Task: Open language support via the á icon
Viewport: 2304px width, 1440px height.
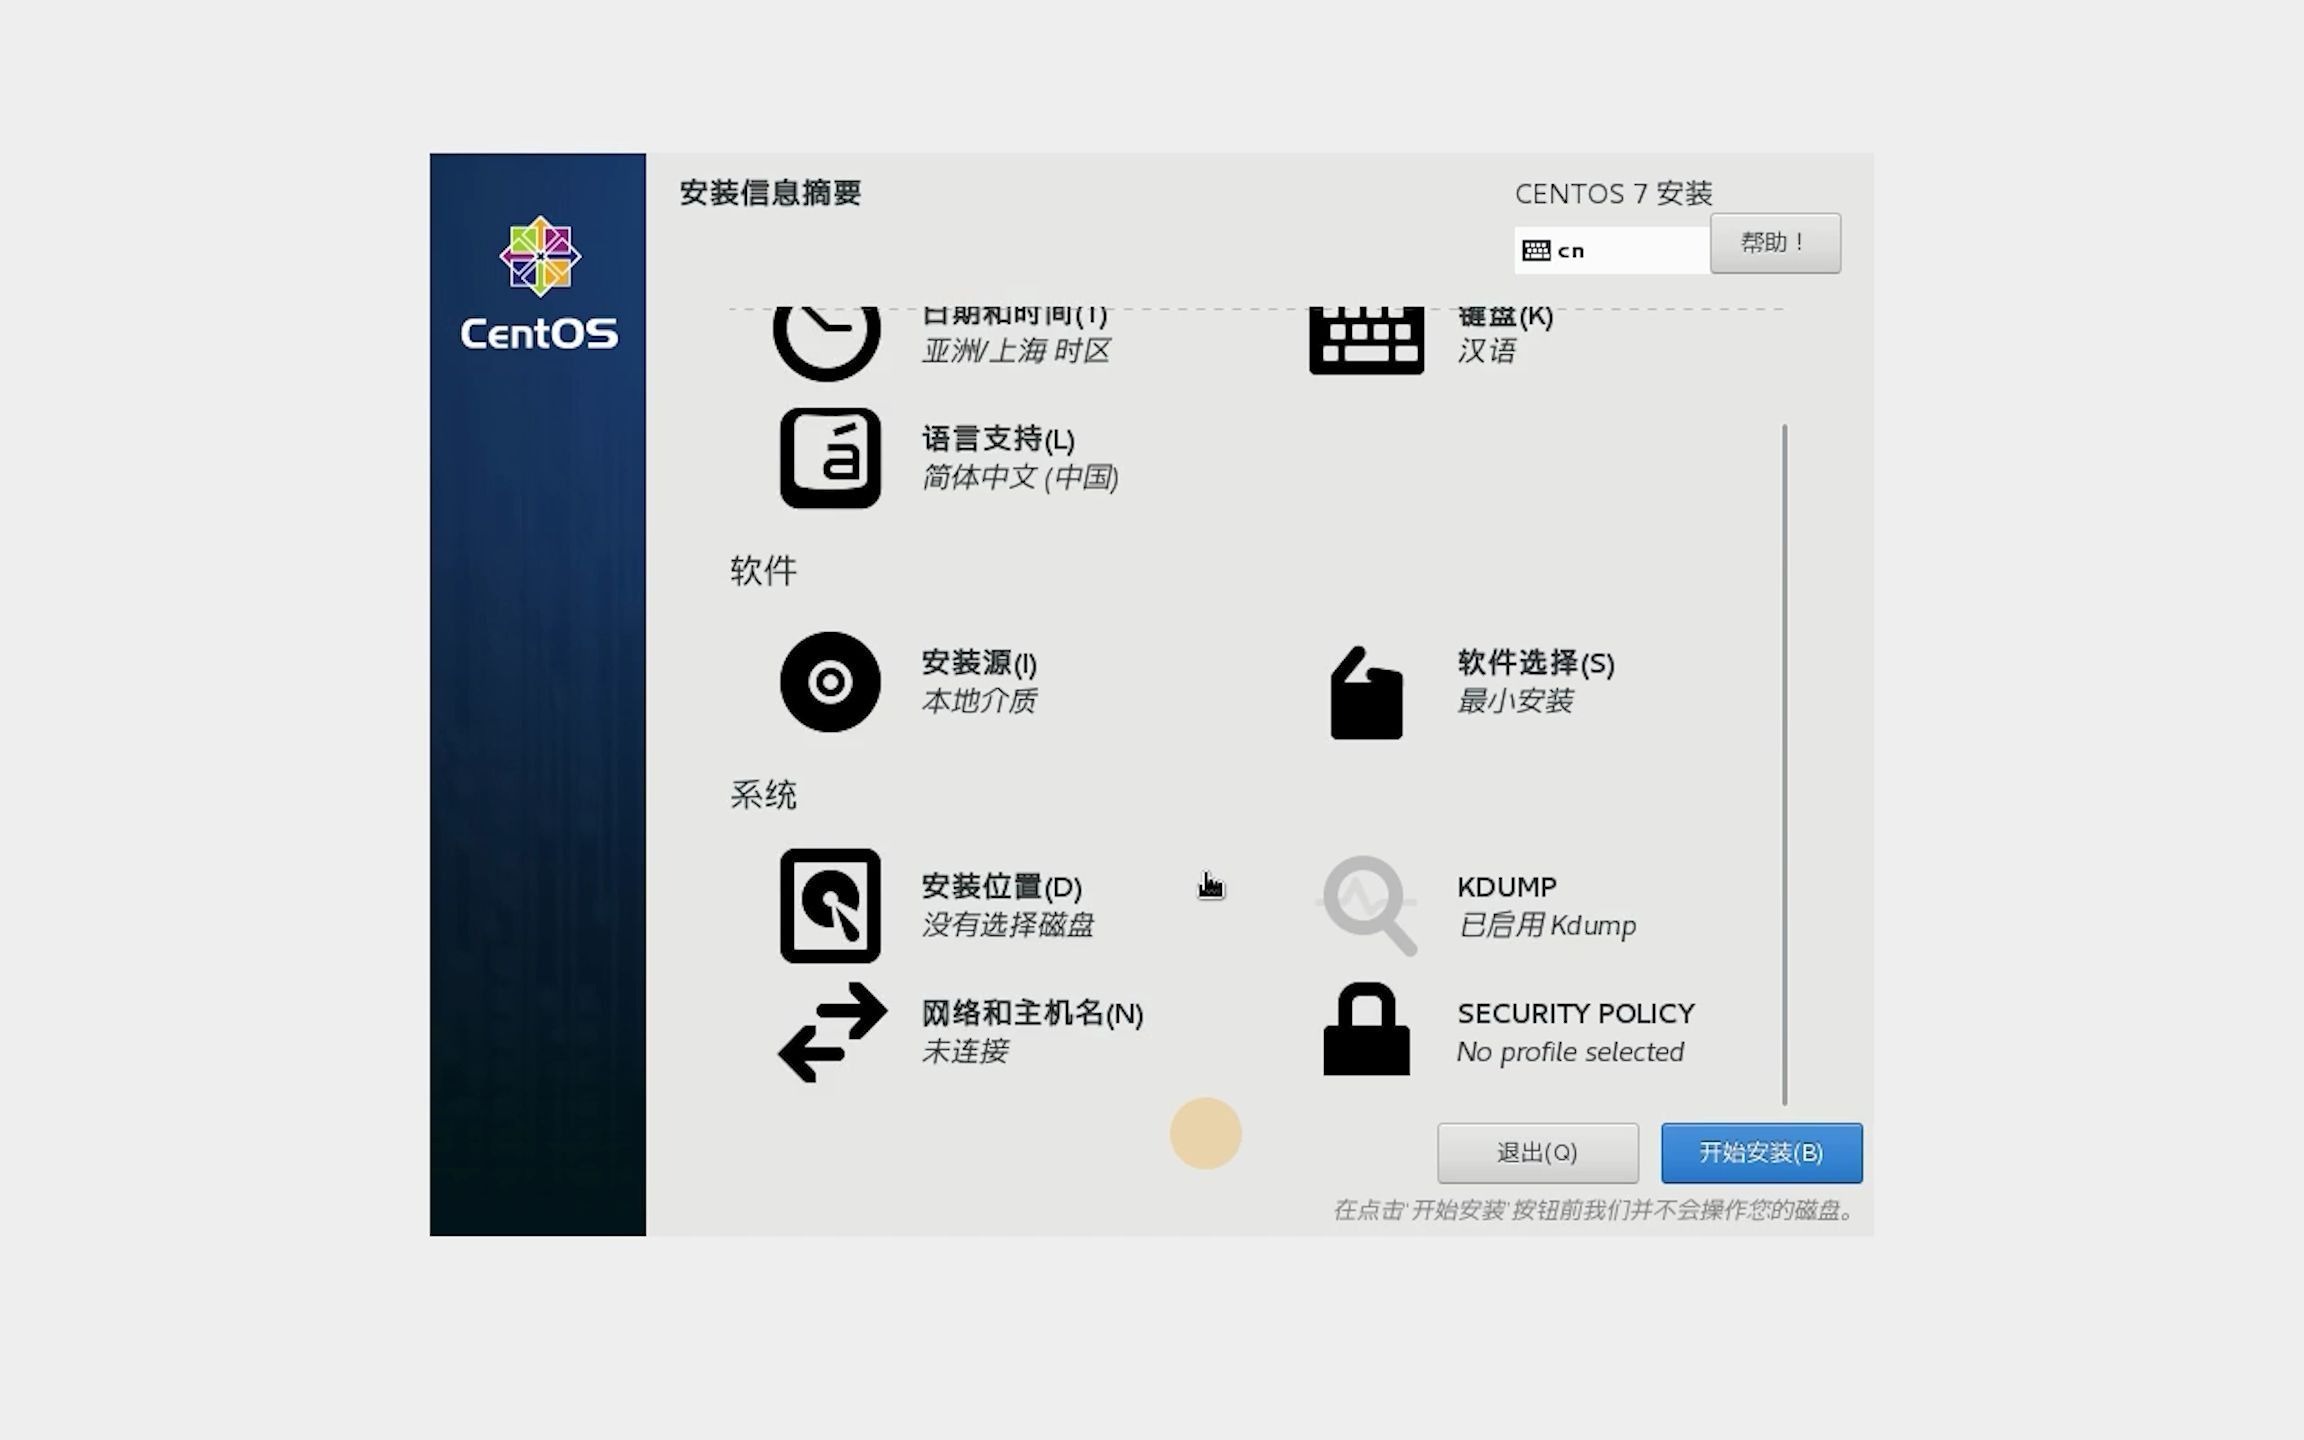Action: pyautogui.click(x=830, y=460)
